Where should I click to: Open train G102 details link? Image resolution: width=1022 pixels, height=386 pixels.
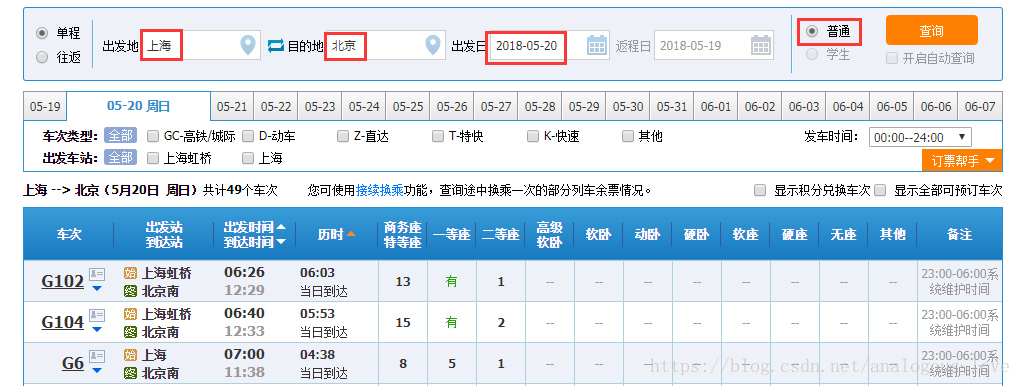click(63, 281)
